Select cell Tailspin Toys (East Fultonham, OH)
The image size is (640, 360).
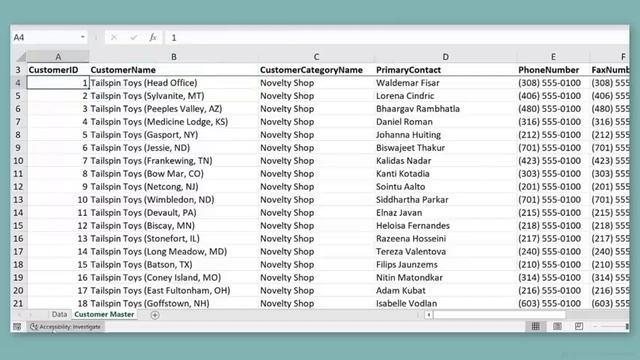pos(173,291)
